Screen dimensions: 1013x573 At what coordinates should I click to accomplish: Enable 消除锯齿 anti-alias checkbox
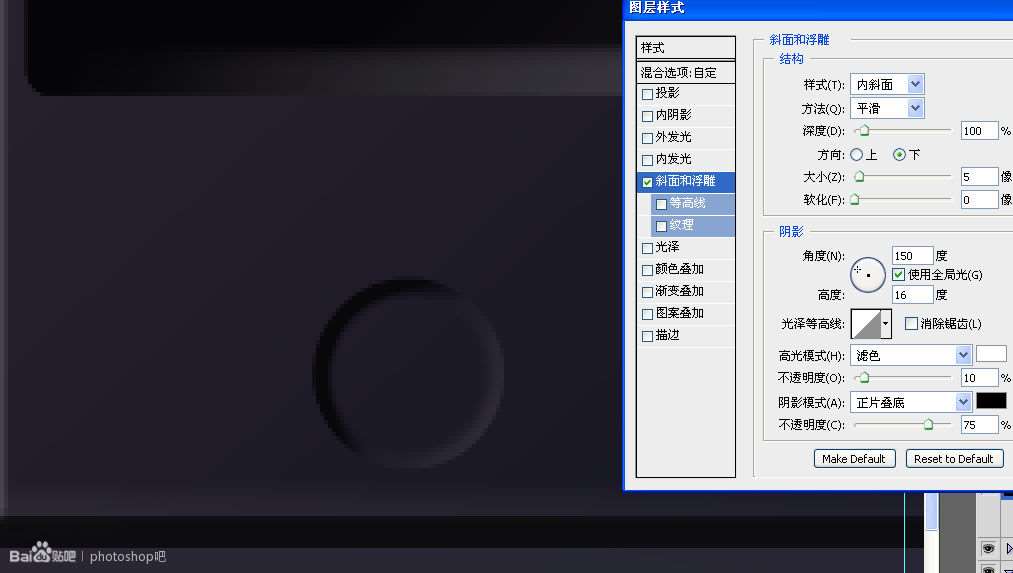point(911,324)
